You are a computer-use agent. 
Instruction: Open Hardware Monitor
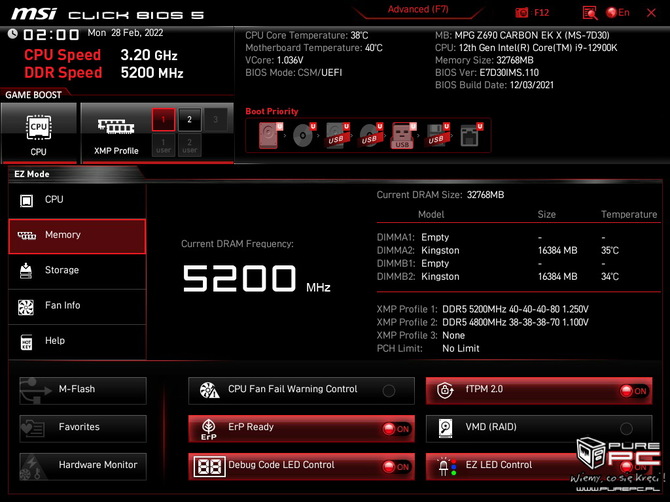pyautogui.click(x=83, y=466)
